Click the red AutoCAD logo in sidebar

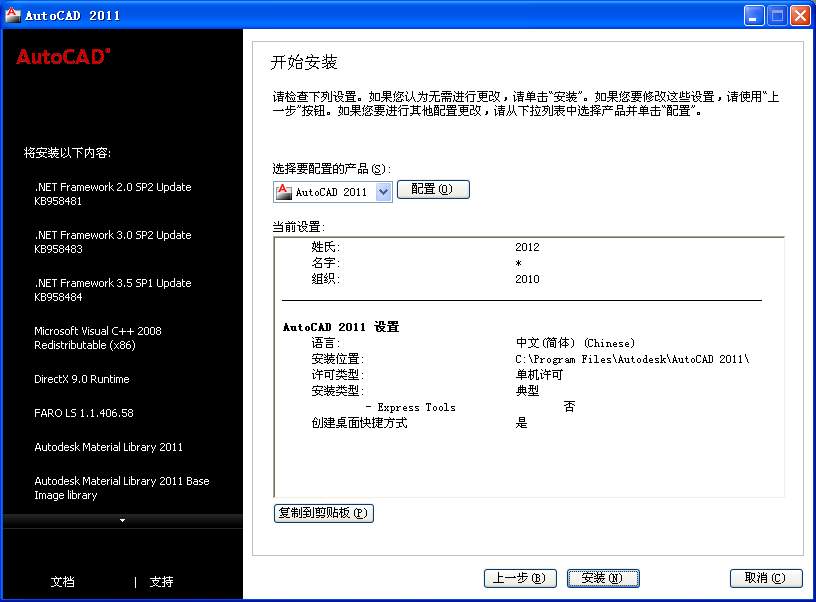pyautogui.click(x=63, y=56)
